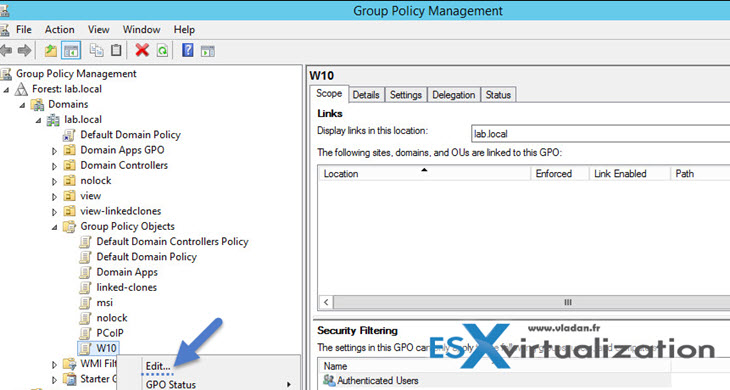Open Help via the blue question icon
730x390 pixels.
[188, 50]
